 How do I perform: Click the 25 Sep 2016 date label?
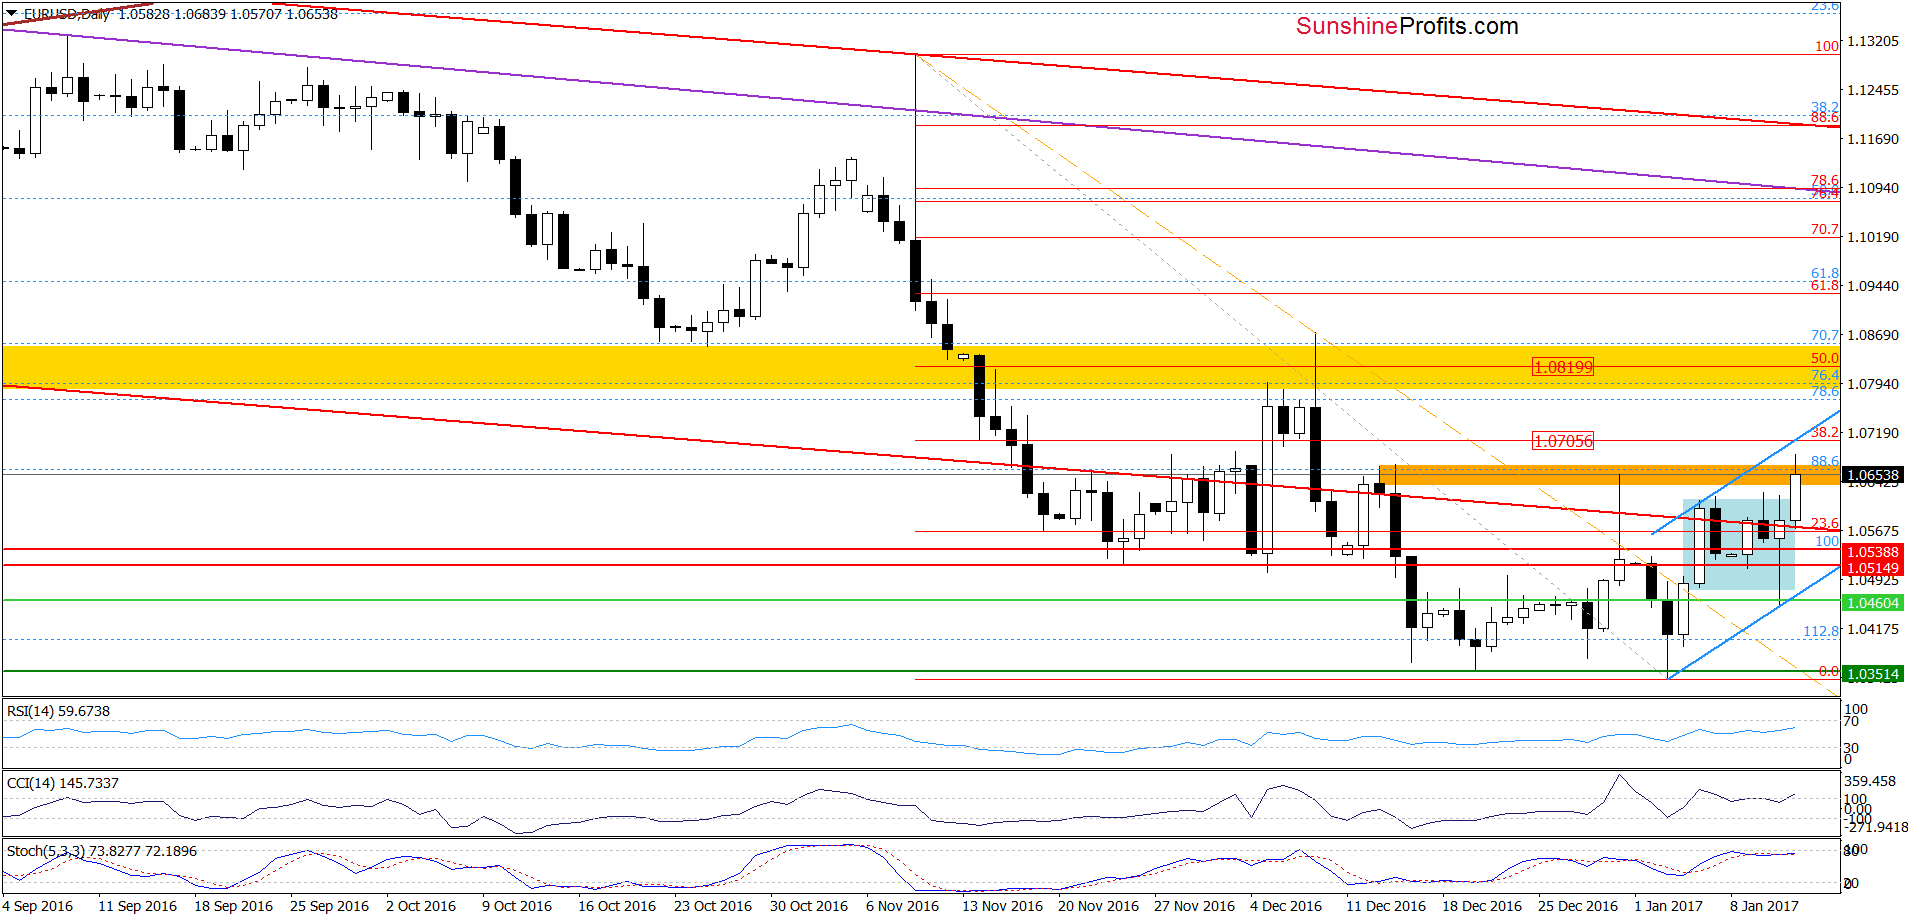point(329,906)
